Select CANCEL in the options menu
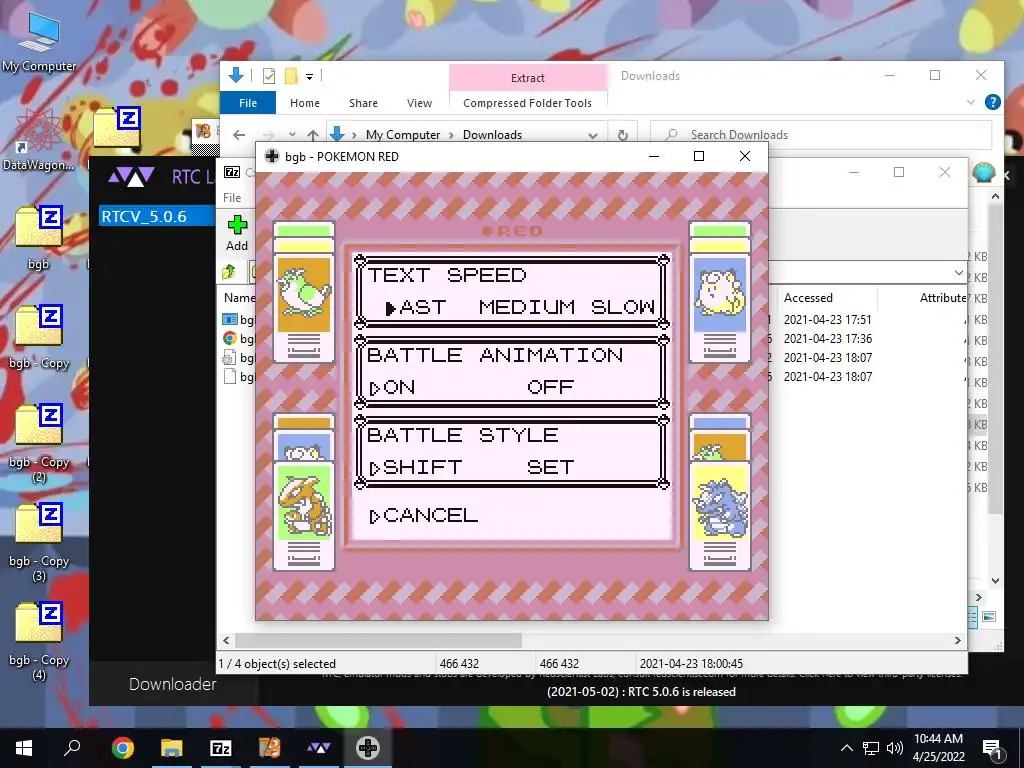The image size is (1024, 768). pos(424,515)
